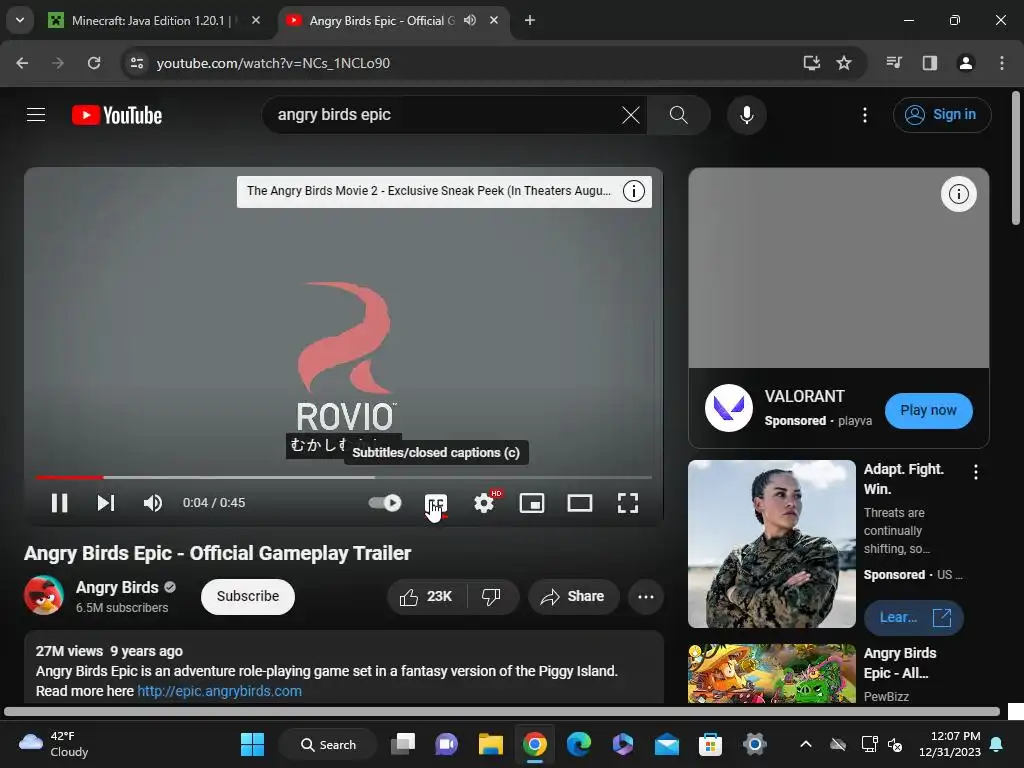The width and height of the screenshot is (1024, 768).
Task: Share this video
Action: pos(573,596)
